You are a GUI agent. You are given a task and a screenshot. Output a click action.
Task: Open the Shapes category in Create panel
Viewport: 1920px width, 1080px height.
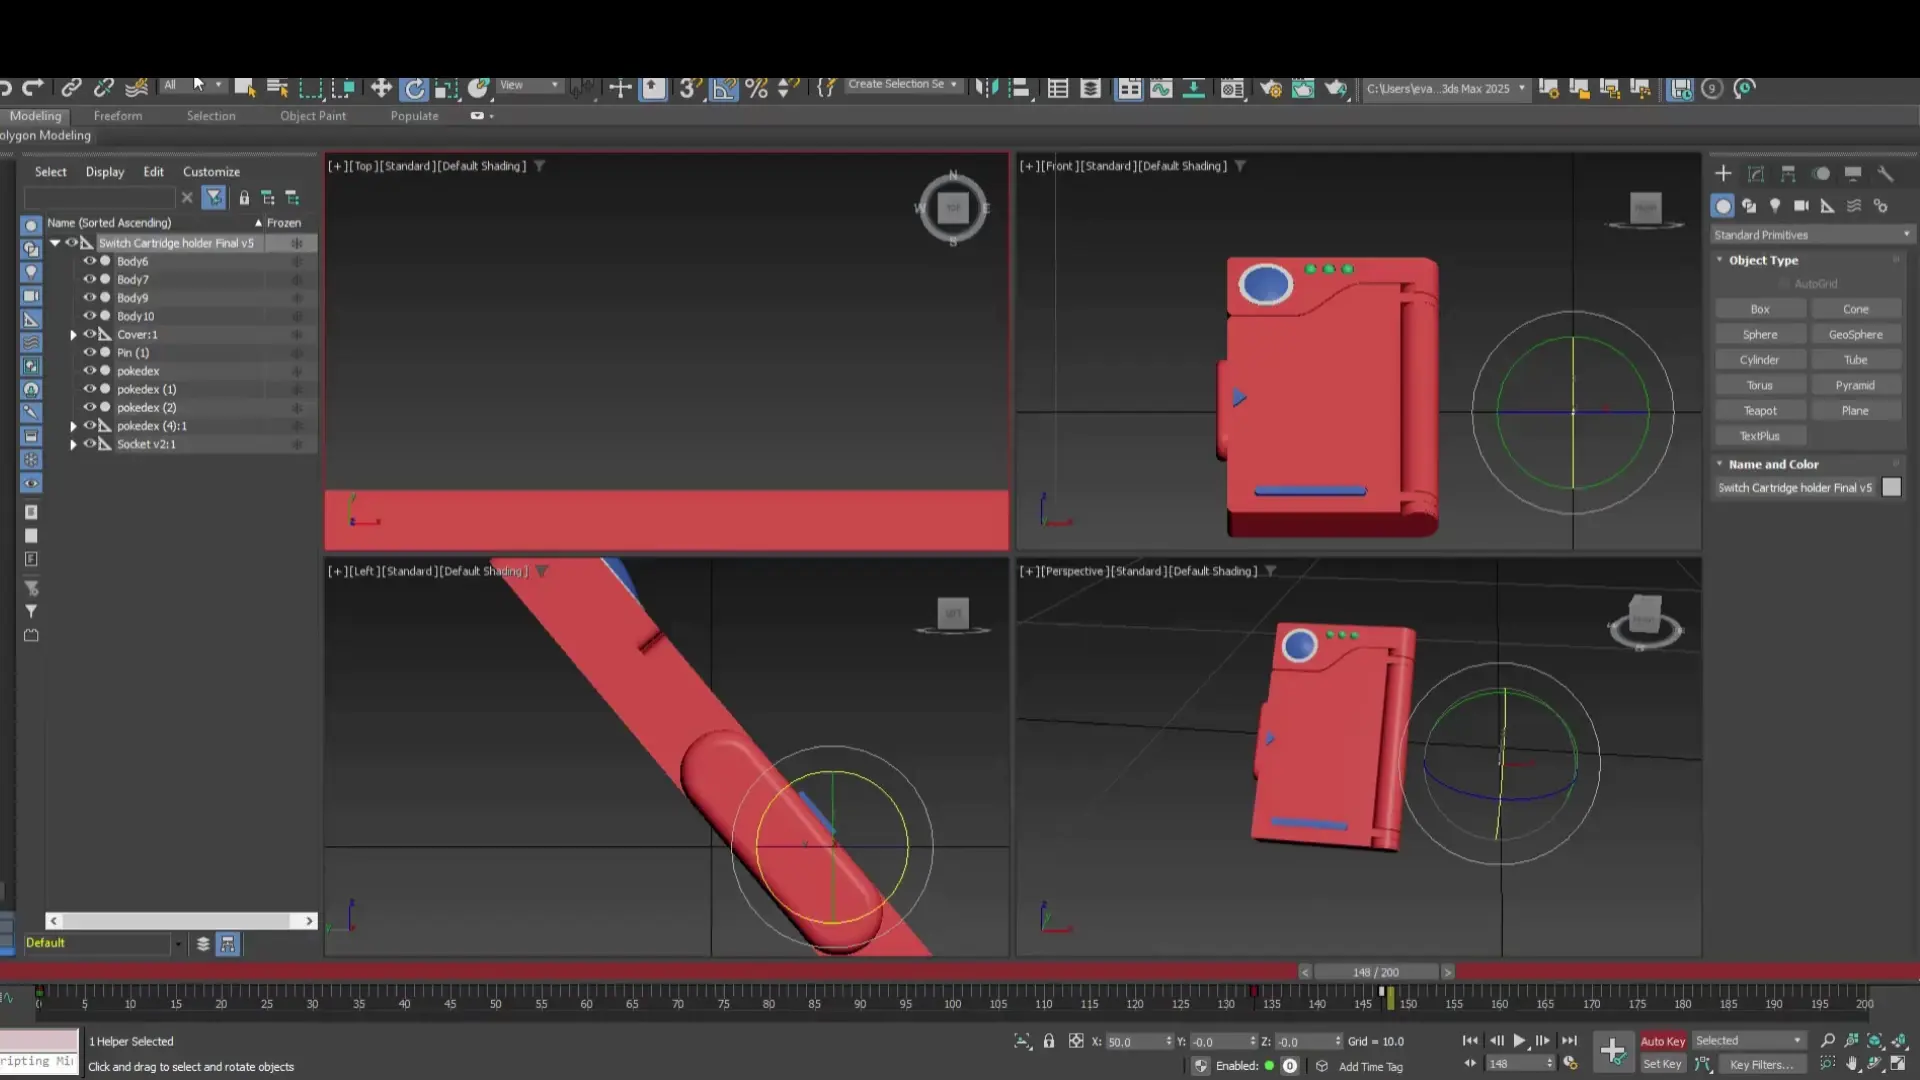point(1750,206)
